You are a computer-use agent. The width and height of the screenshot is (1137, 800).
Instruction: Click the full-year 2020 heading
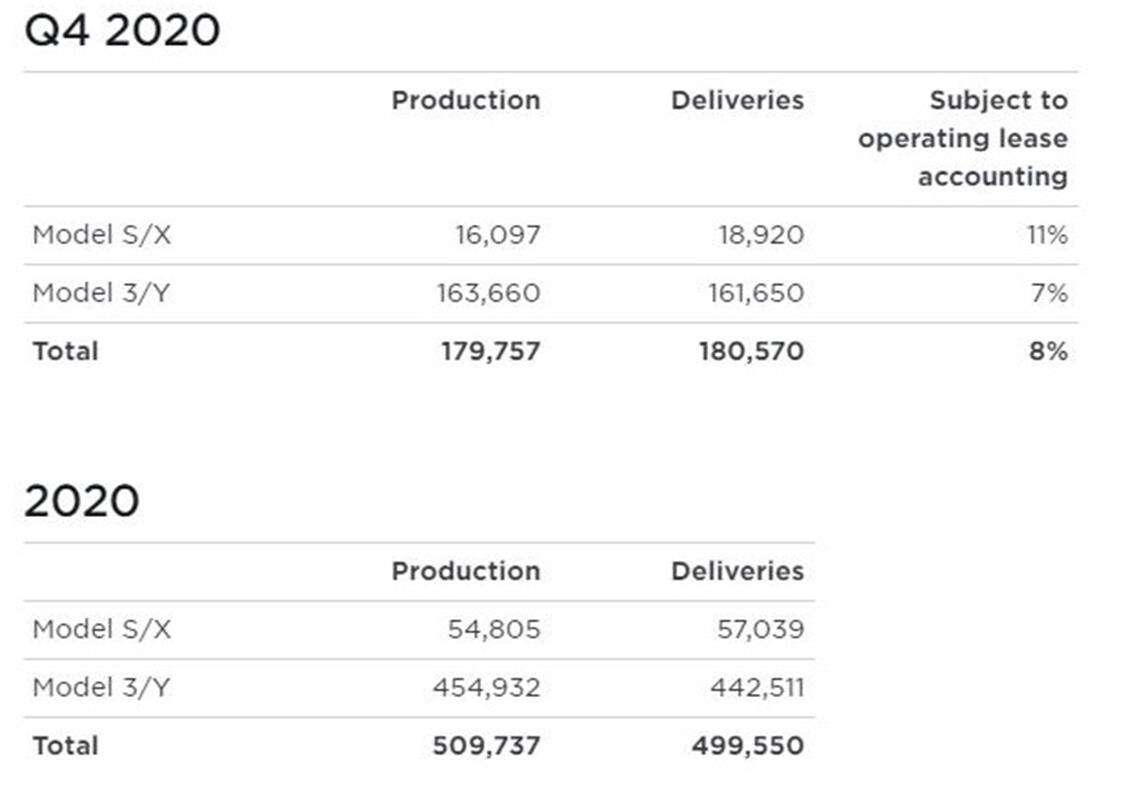pyautogui.click(x=82, y=500)
